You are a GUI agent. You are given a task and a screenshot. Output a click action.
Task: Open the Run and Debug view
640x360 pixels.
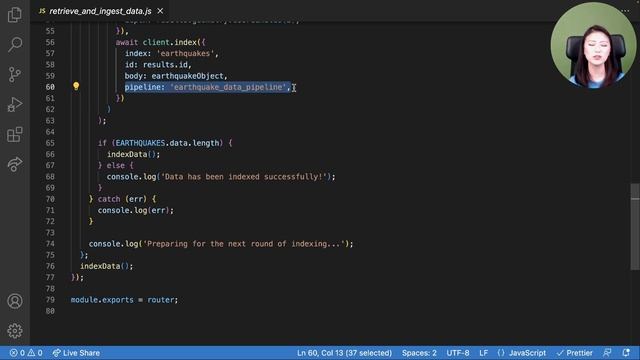click(x=15, y=104)
